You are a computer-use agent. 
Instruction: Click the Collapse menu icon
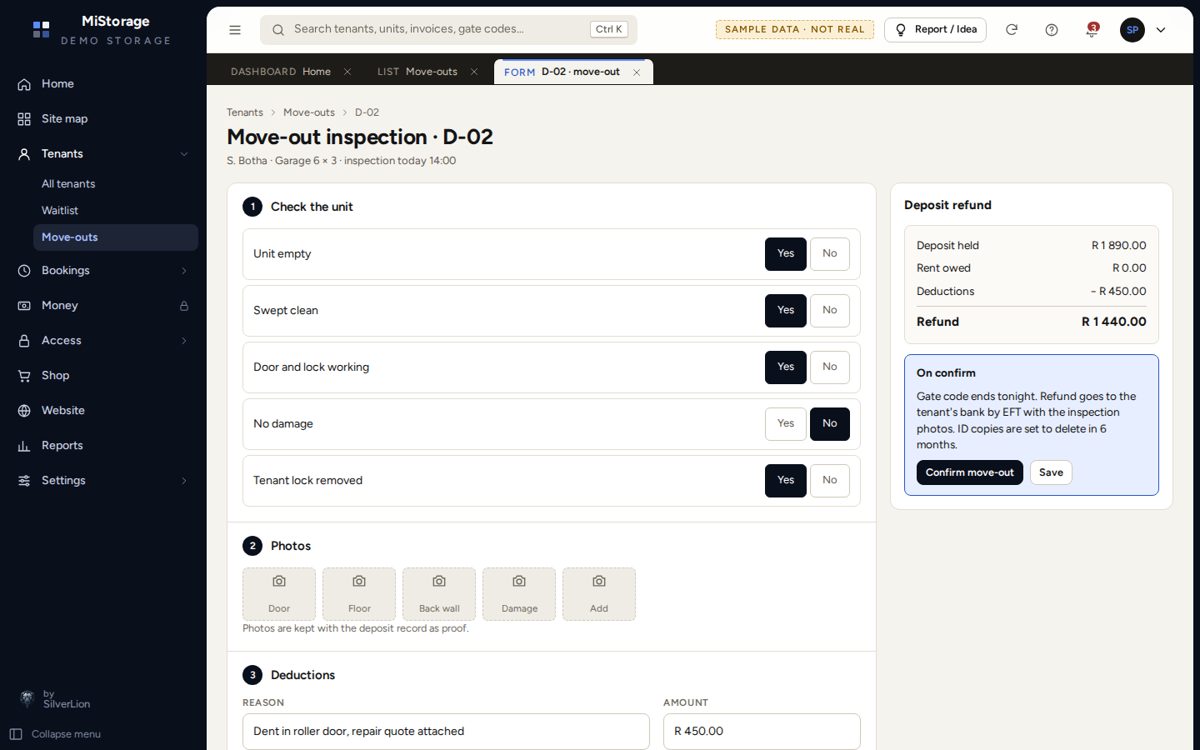tap(16, 734)
